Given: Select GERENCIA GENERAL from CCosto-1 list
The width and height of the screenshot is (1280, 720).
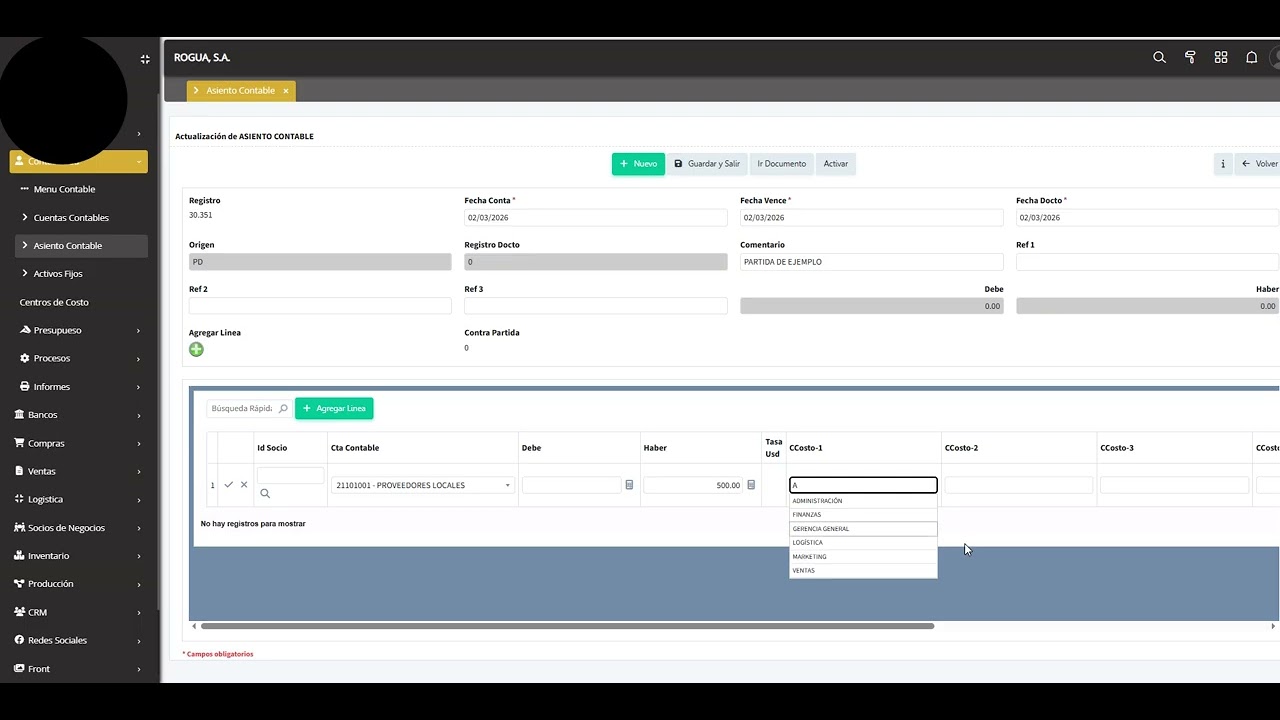Looking at the screenshot, I should (863, 529).
